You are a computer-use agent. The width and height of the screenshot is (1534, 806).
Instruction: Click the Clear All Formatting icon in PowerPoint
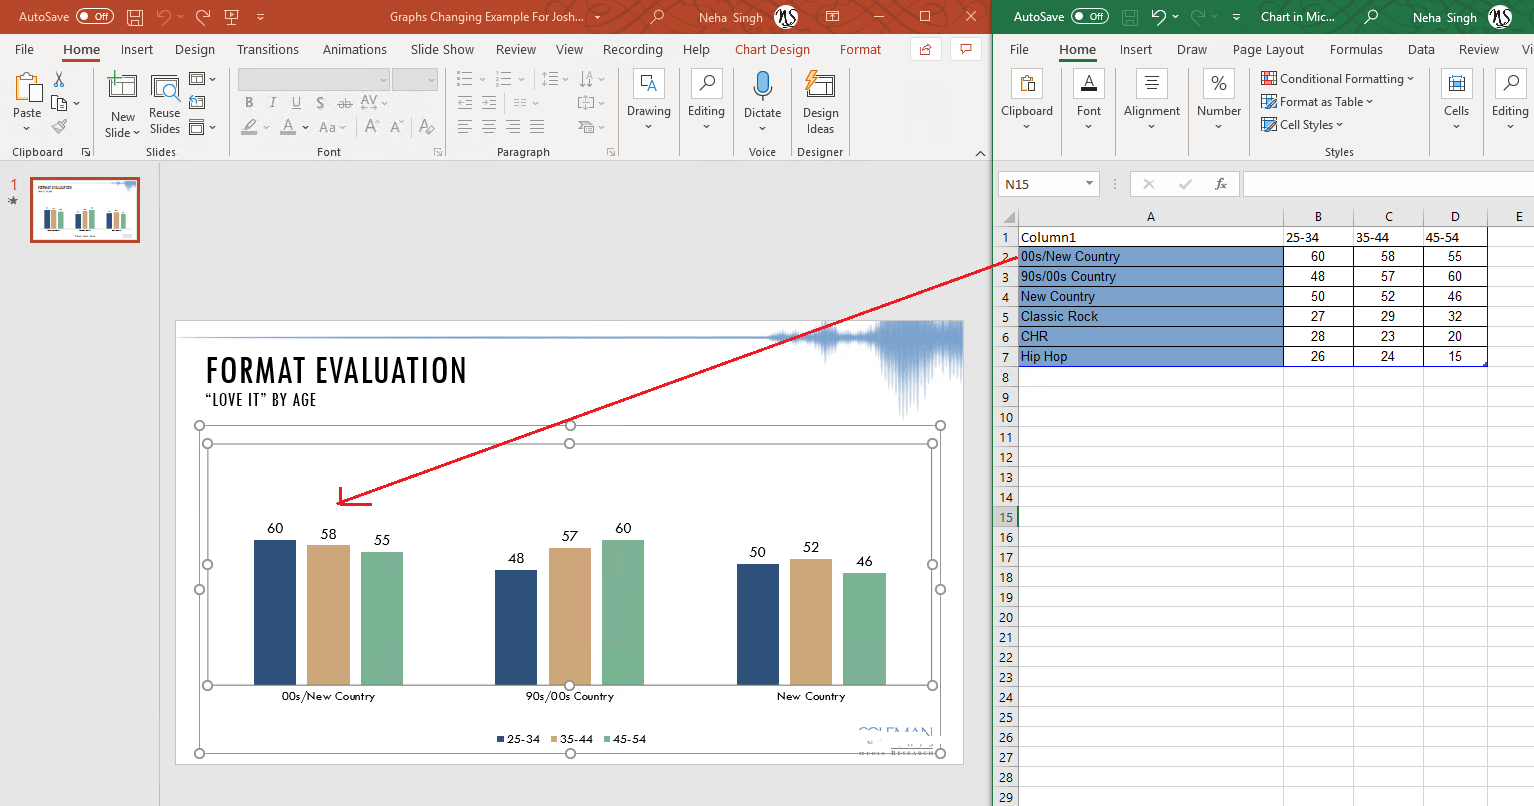click(x=427, y=127)
